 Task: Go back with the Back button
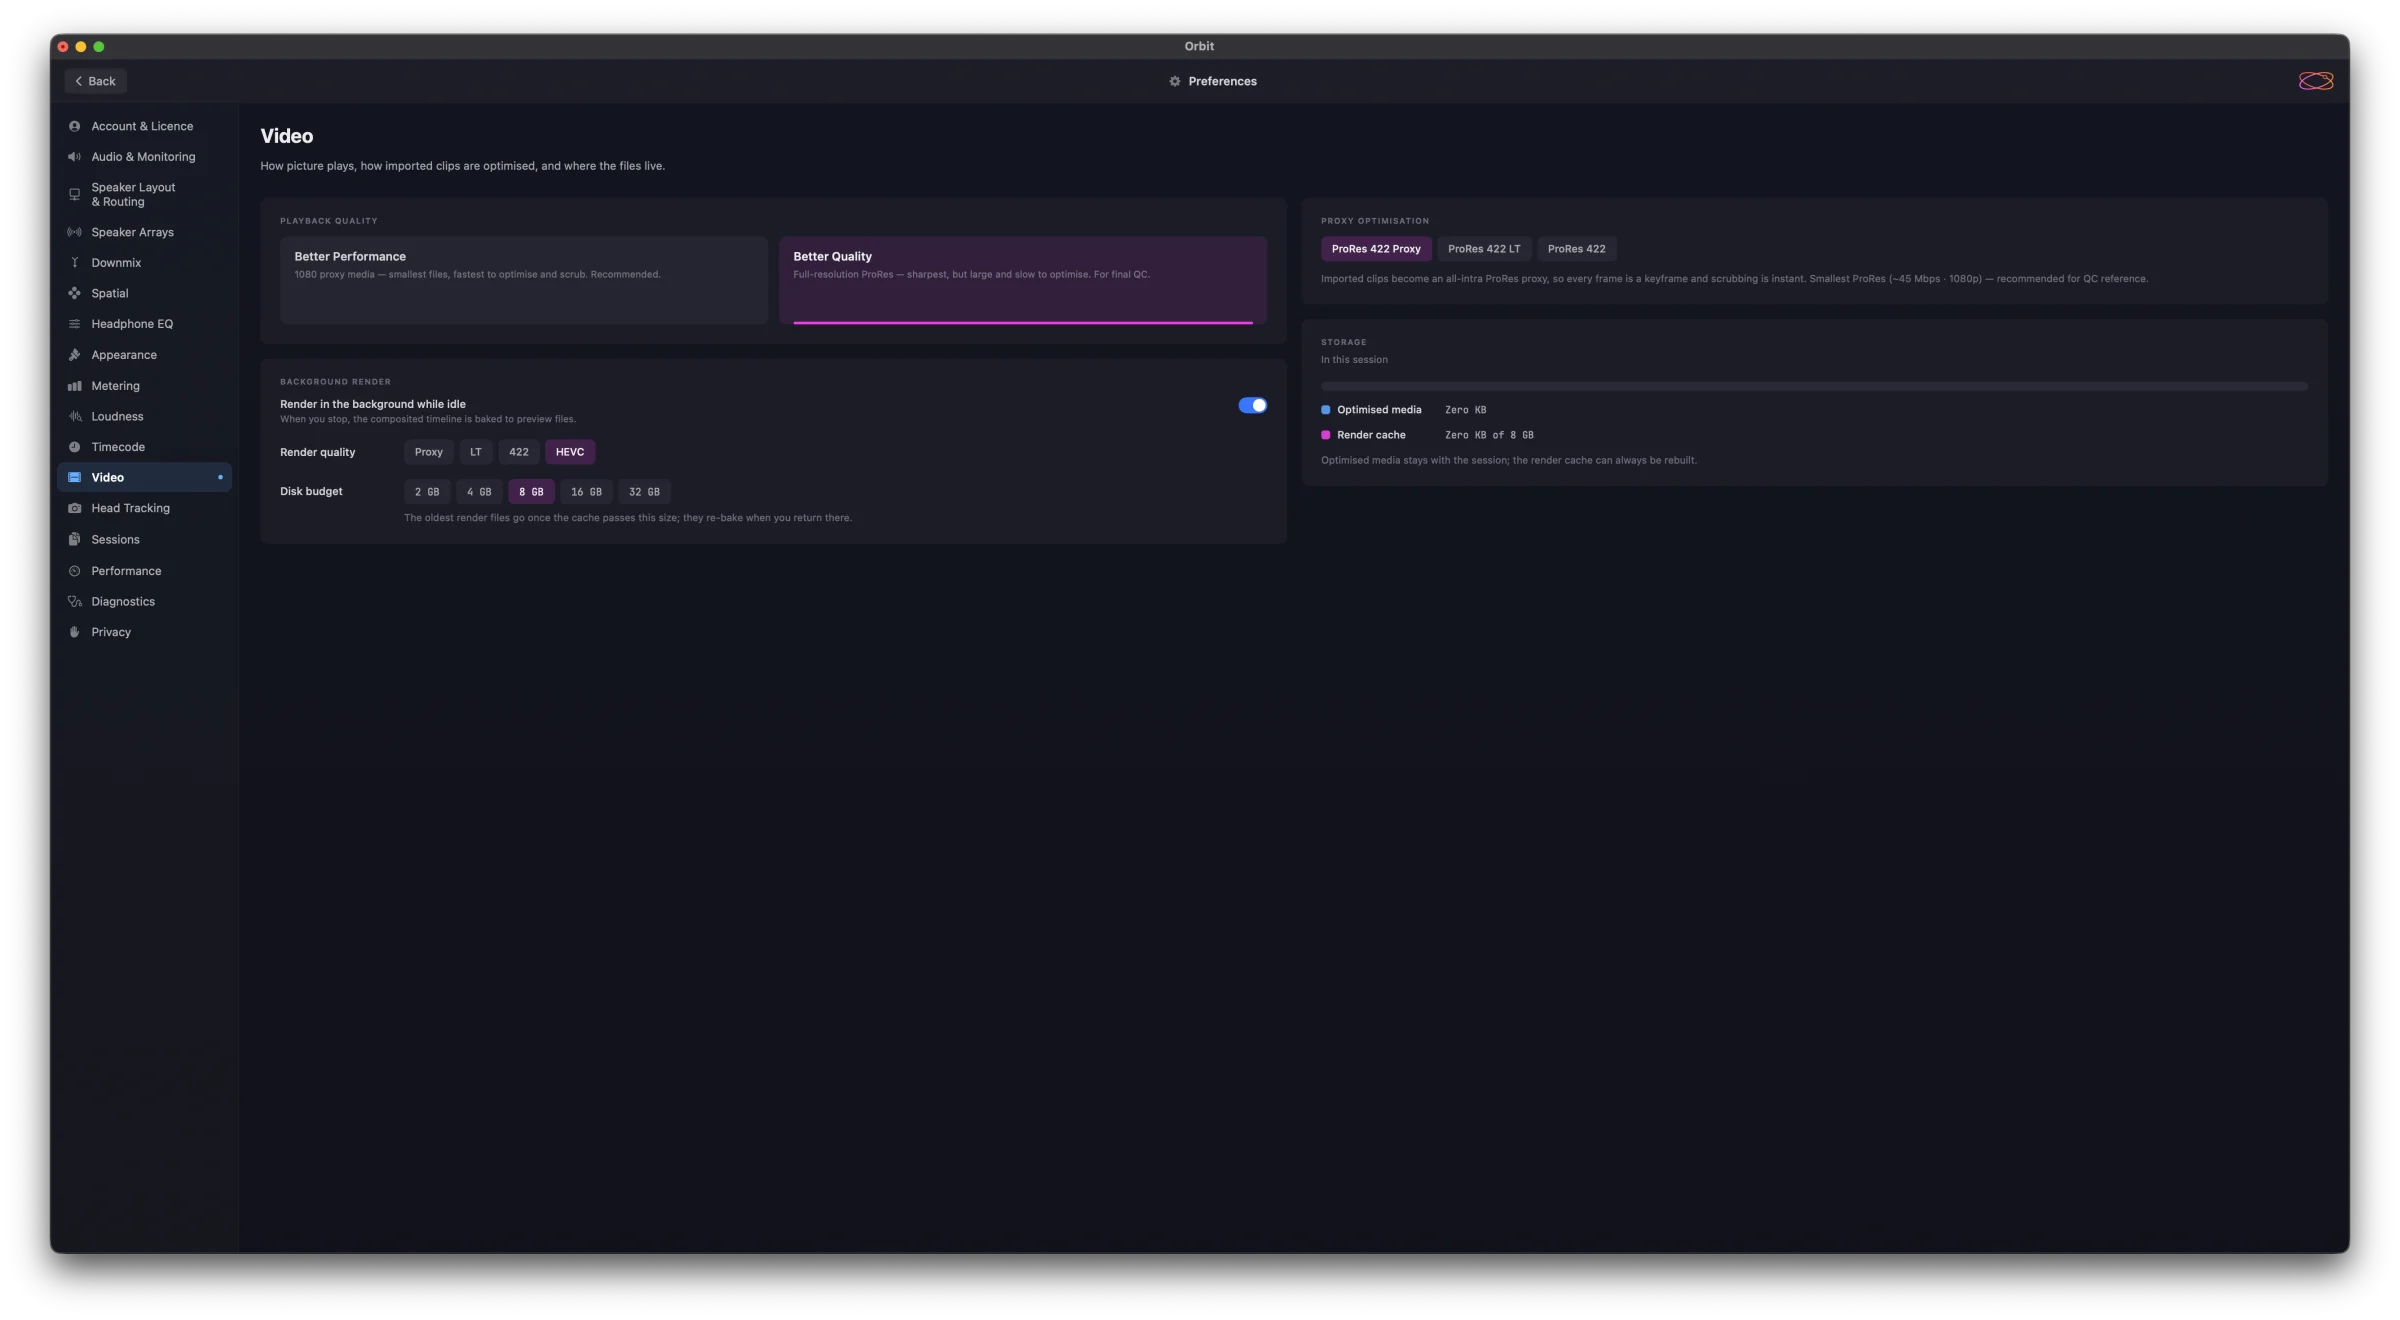point(96,81)
